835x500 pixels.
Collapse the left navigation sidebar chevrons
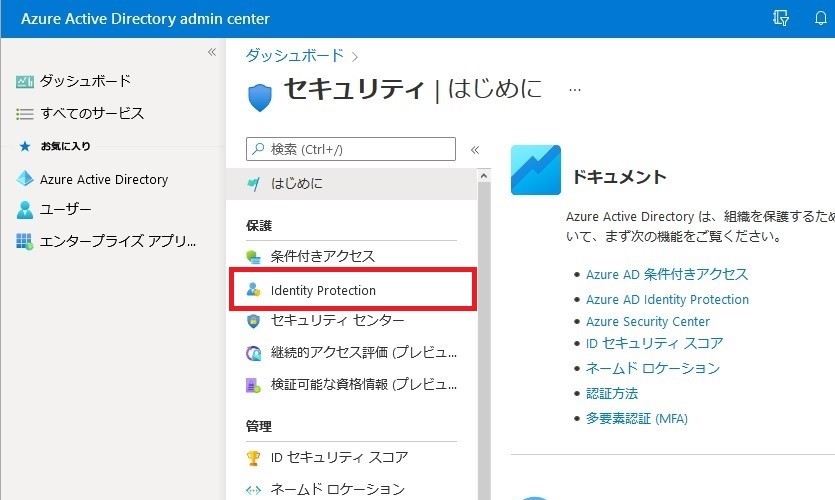[x=212, y=52]
